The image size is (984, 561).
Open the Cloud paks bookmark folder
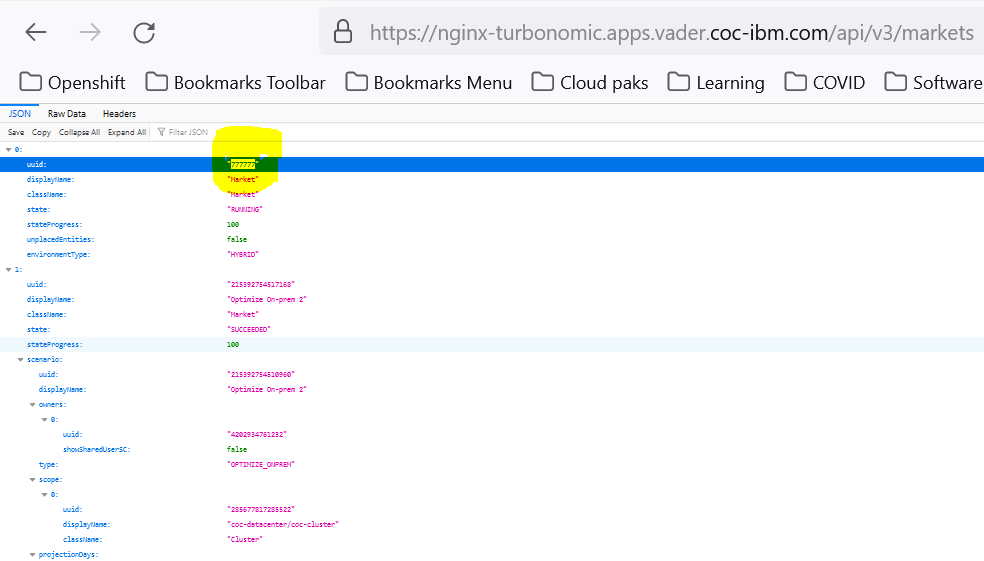tap(589, 82)
